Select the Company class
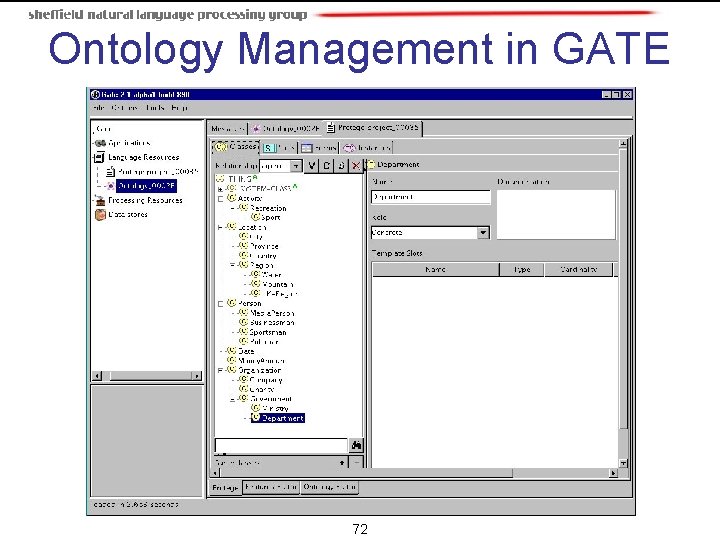 point(266,380)
